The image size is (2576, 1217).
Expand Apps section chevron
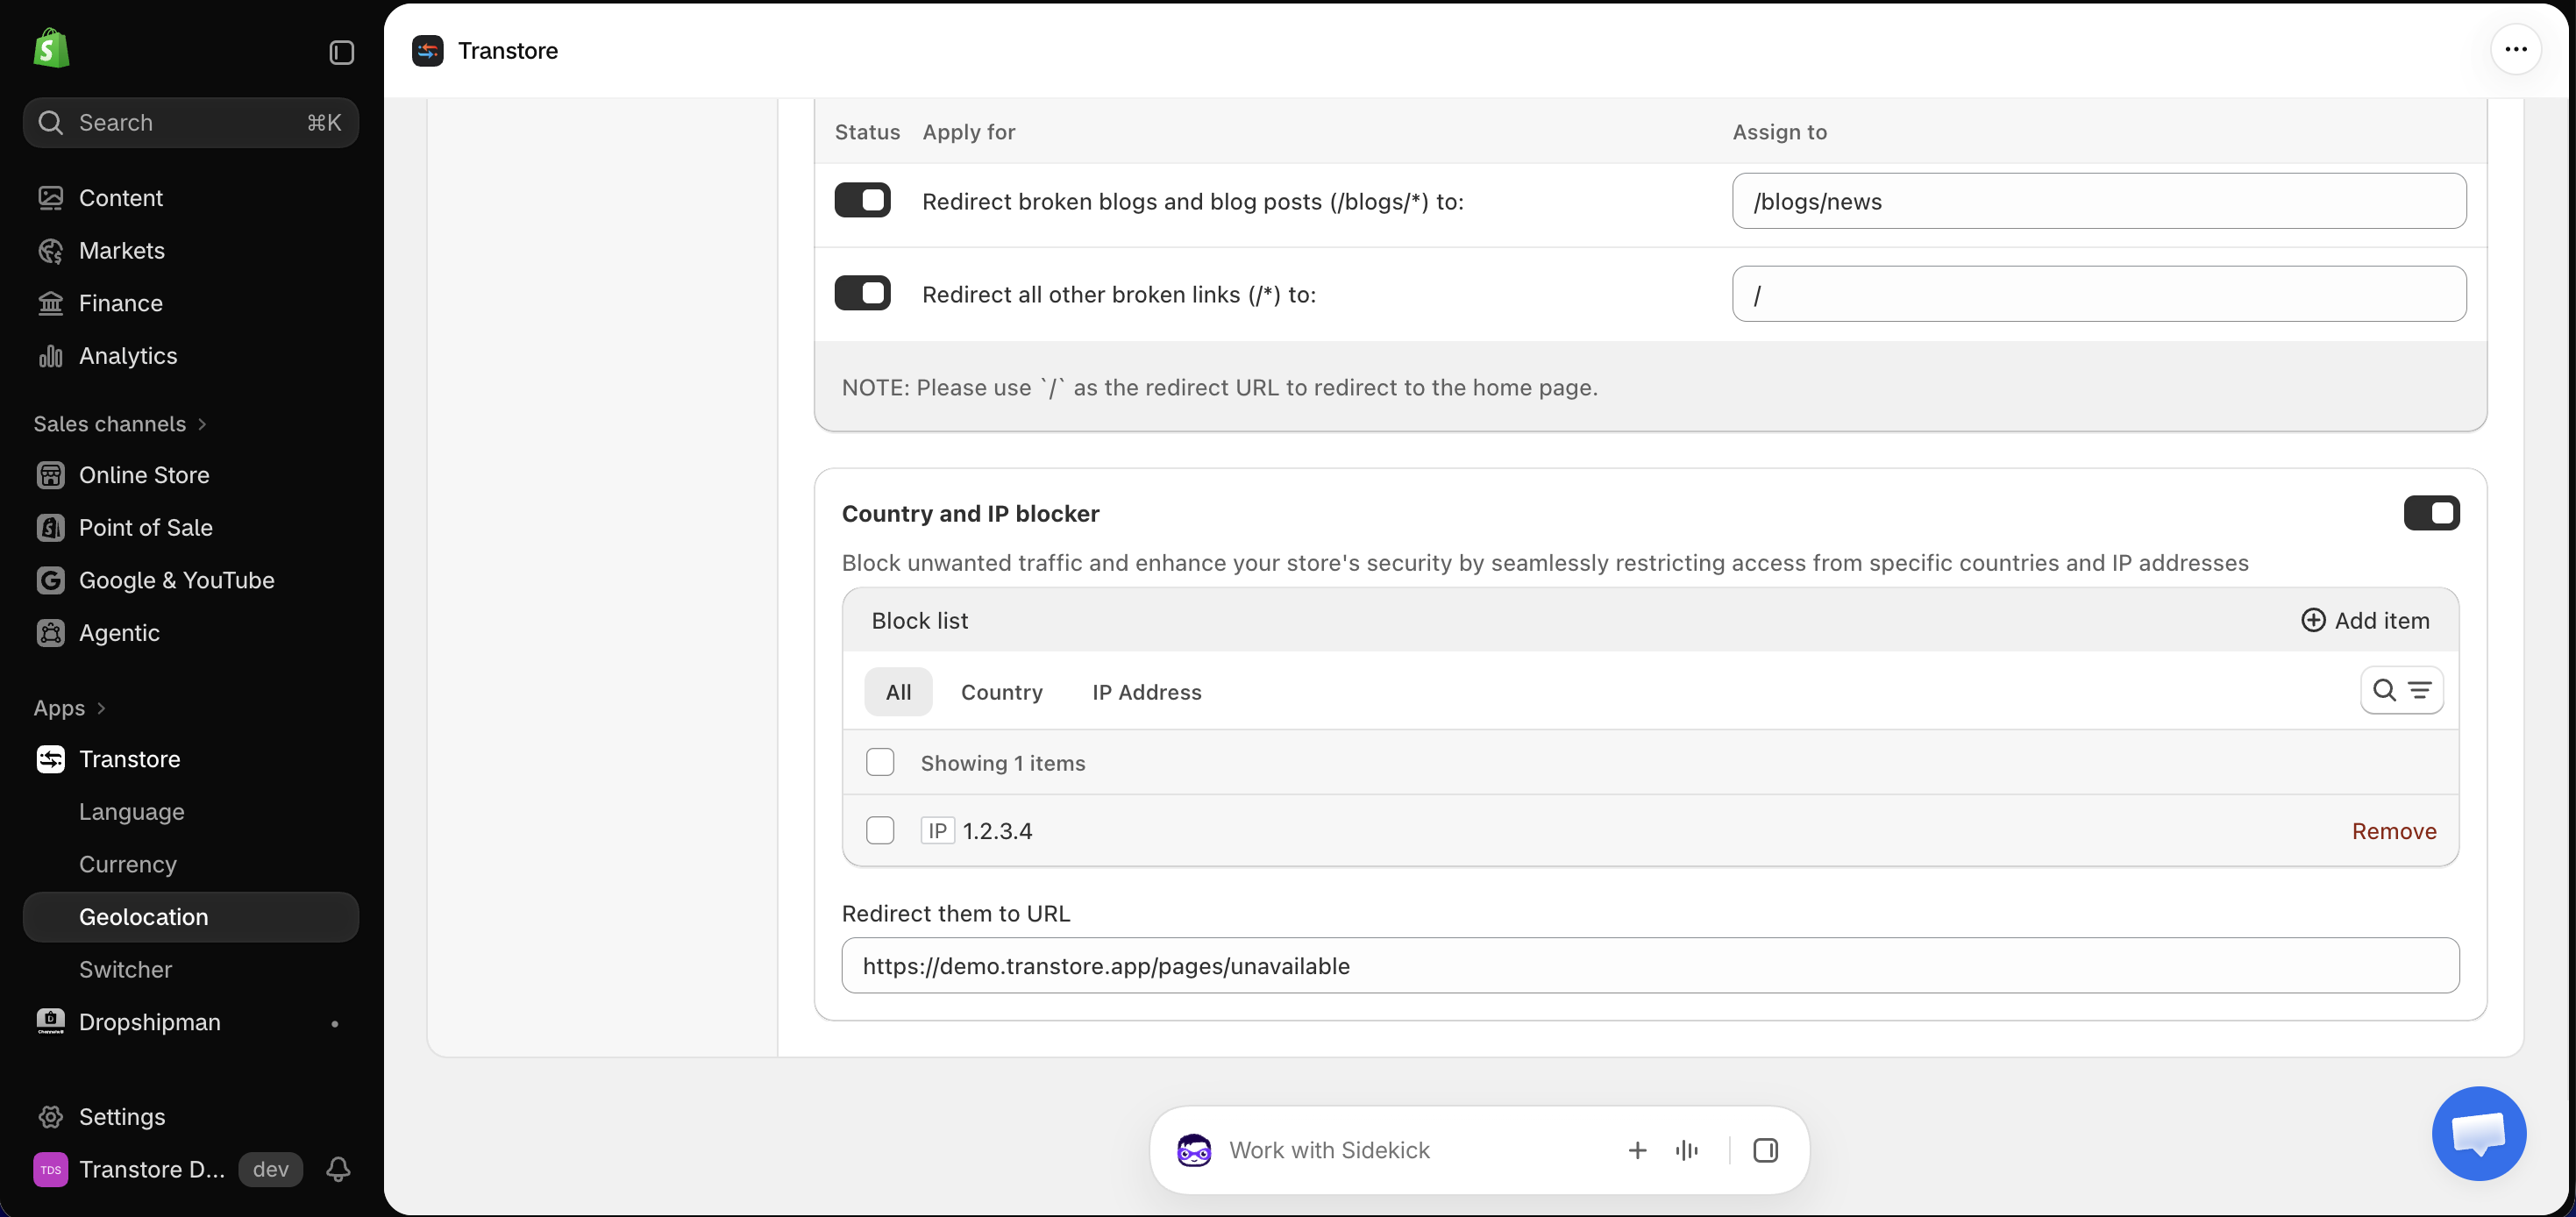pos(101,708)
